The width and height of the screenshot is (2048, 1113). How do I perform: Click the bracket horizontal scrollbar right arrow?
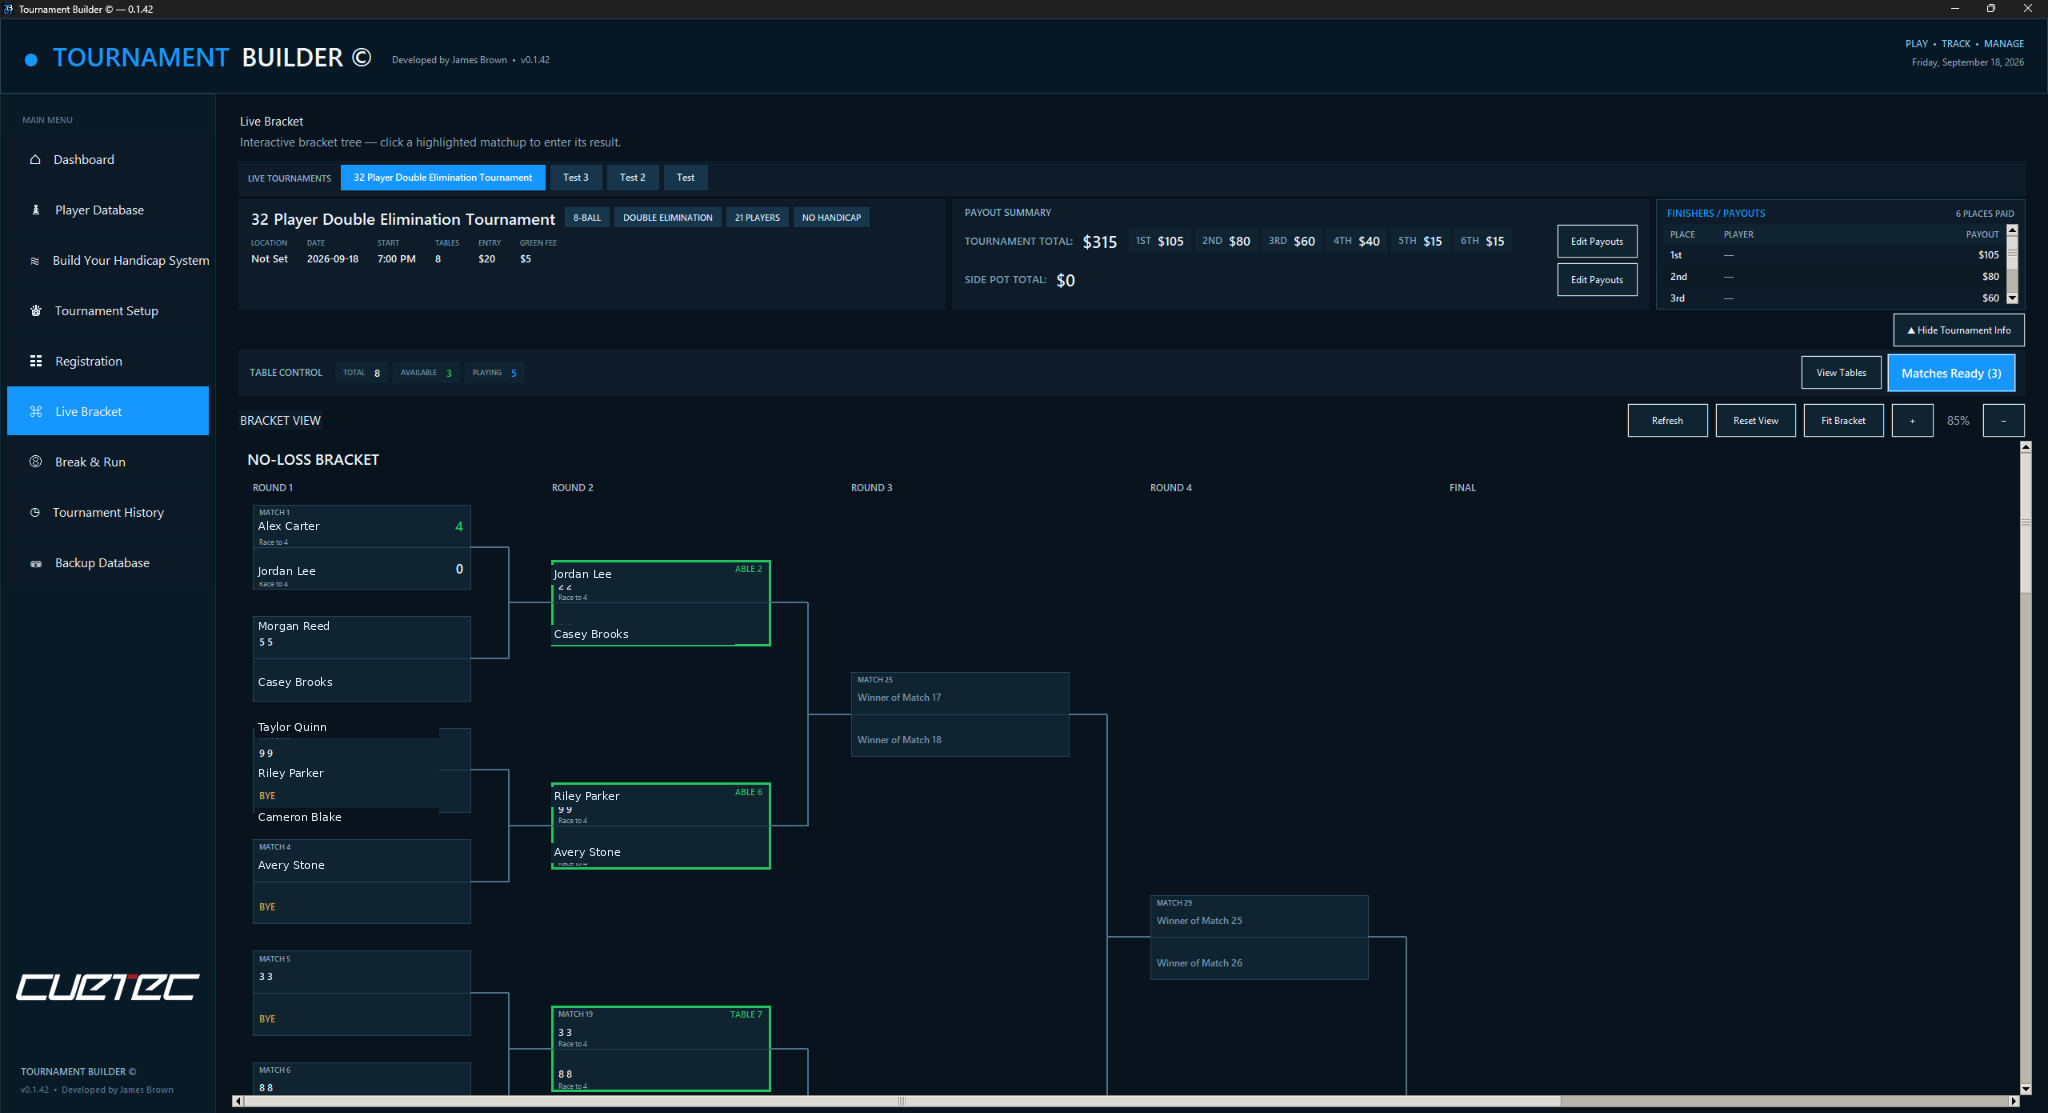tap(2014, 1101)
